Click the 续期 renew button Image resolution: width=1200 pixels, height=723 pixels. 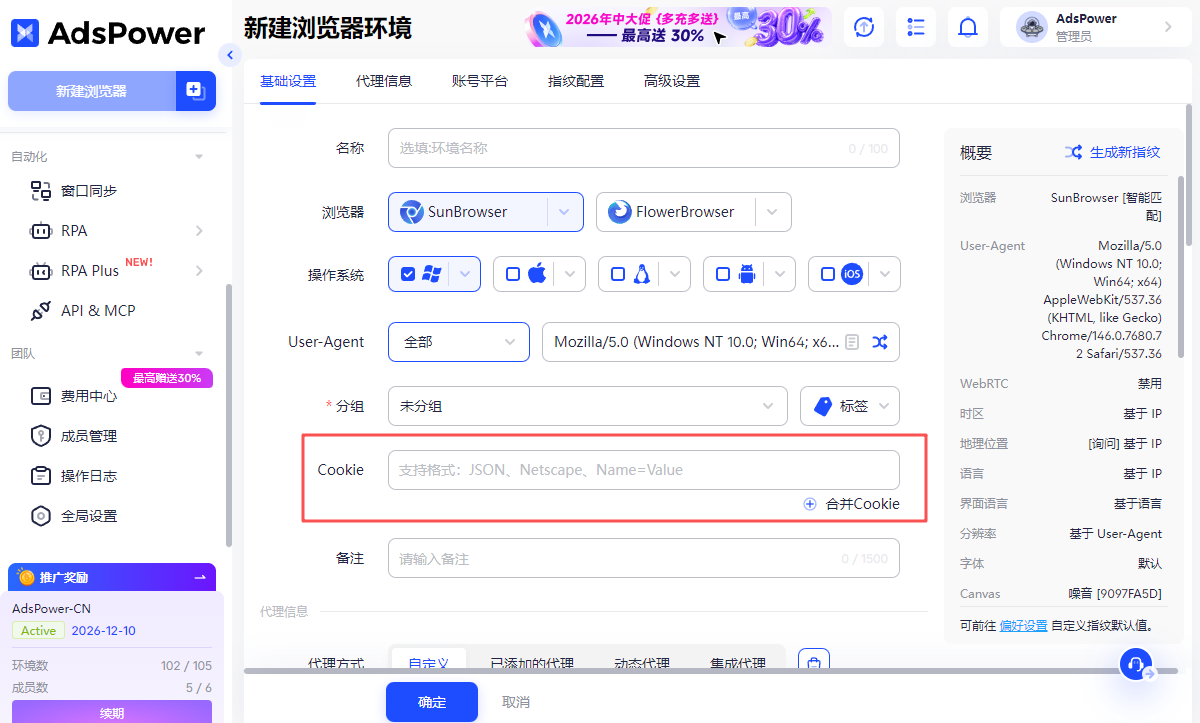pos(112,713)
